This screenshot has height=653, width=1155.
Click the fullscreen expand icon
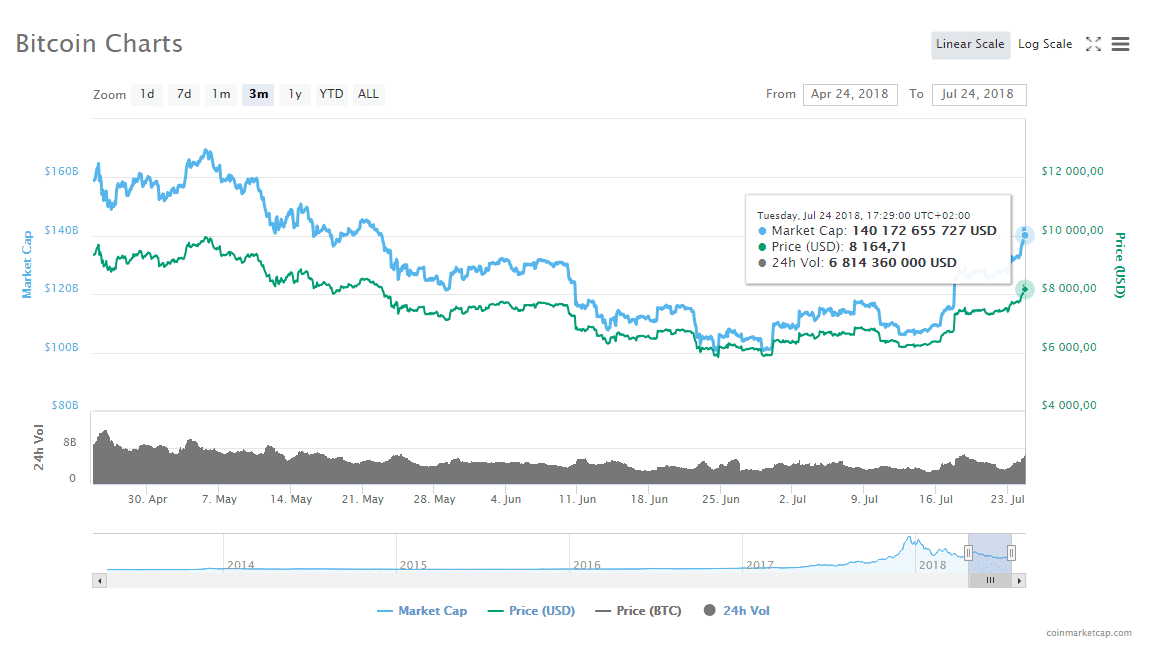[x=1093, y=44]
